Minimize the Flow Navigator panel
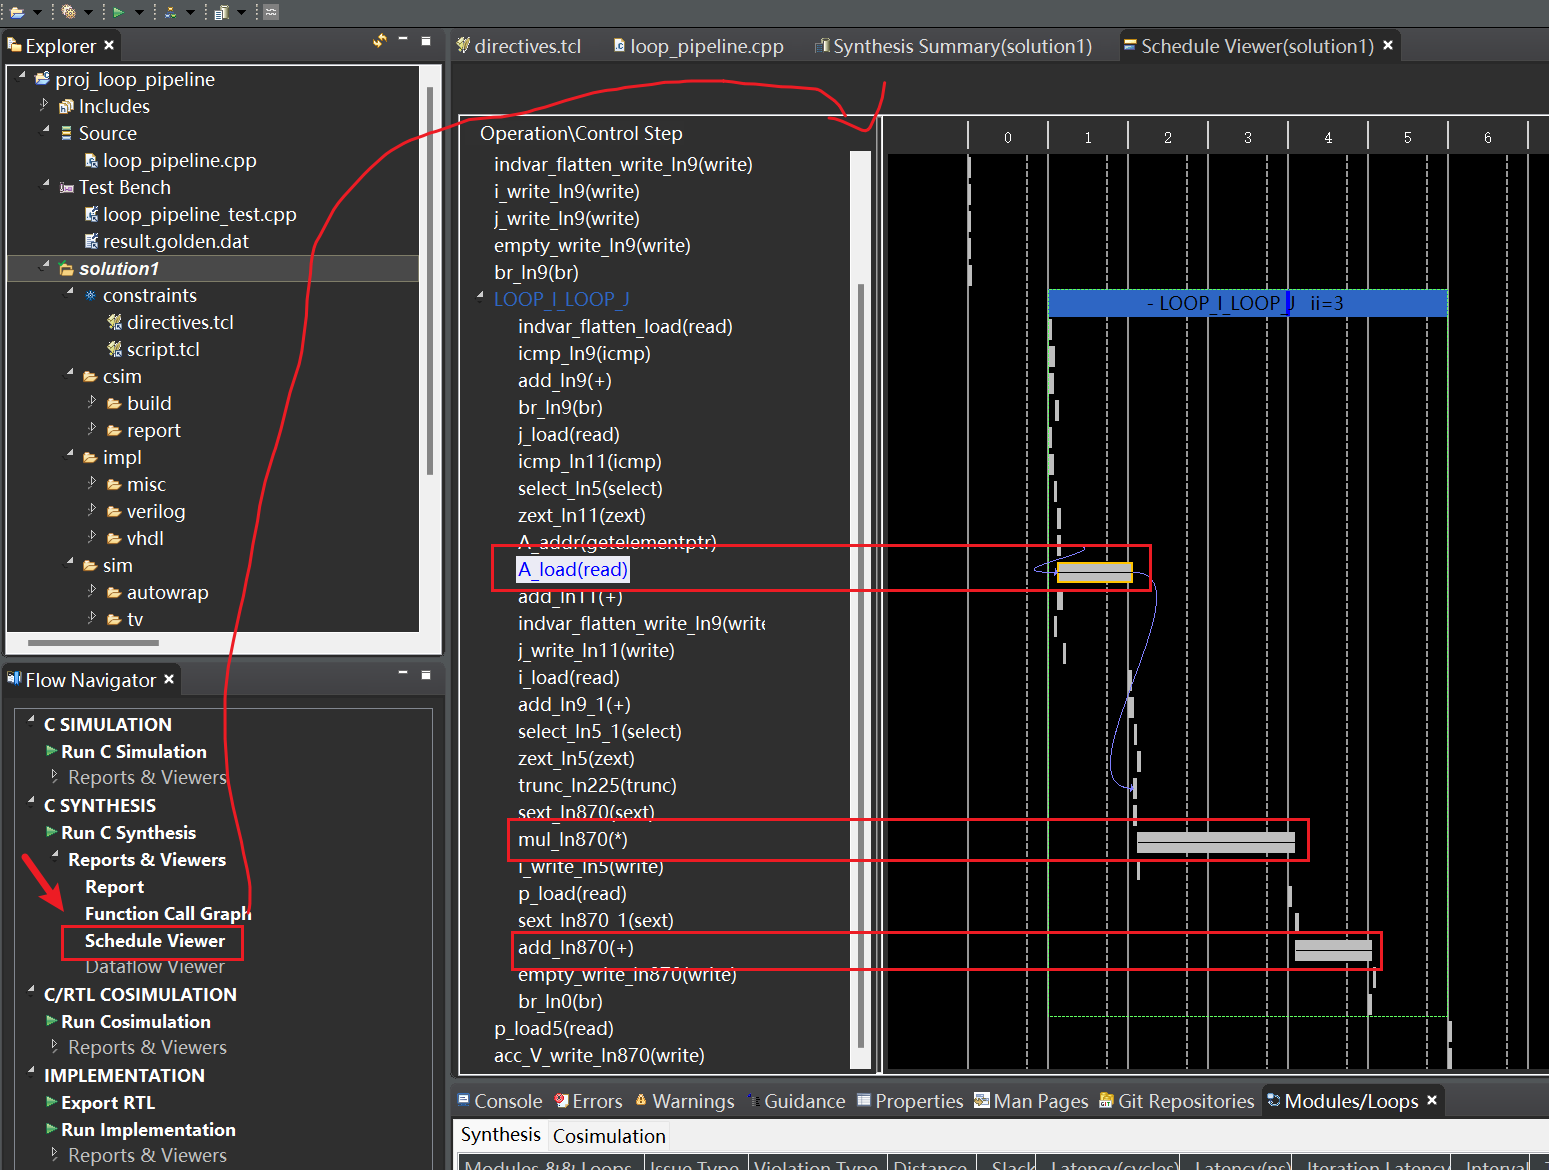The width and height of the screenshot is (1549, 1170). 403,673
